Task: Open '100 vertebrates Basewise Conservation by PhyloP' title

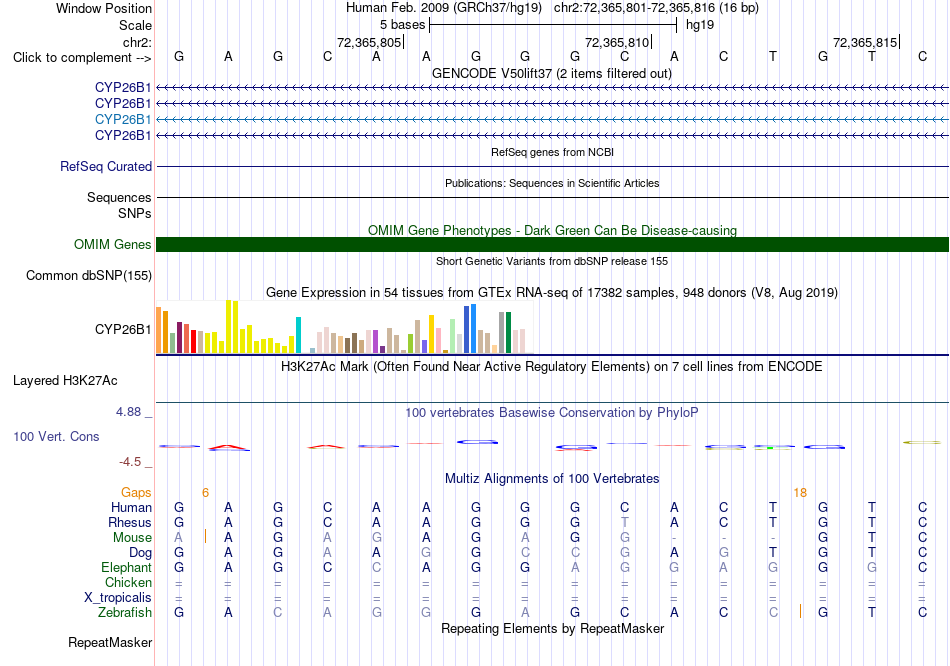Action: point(551,413)
